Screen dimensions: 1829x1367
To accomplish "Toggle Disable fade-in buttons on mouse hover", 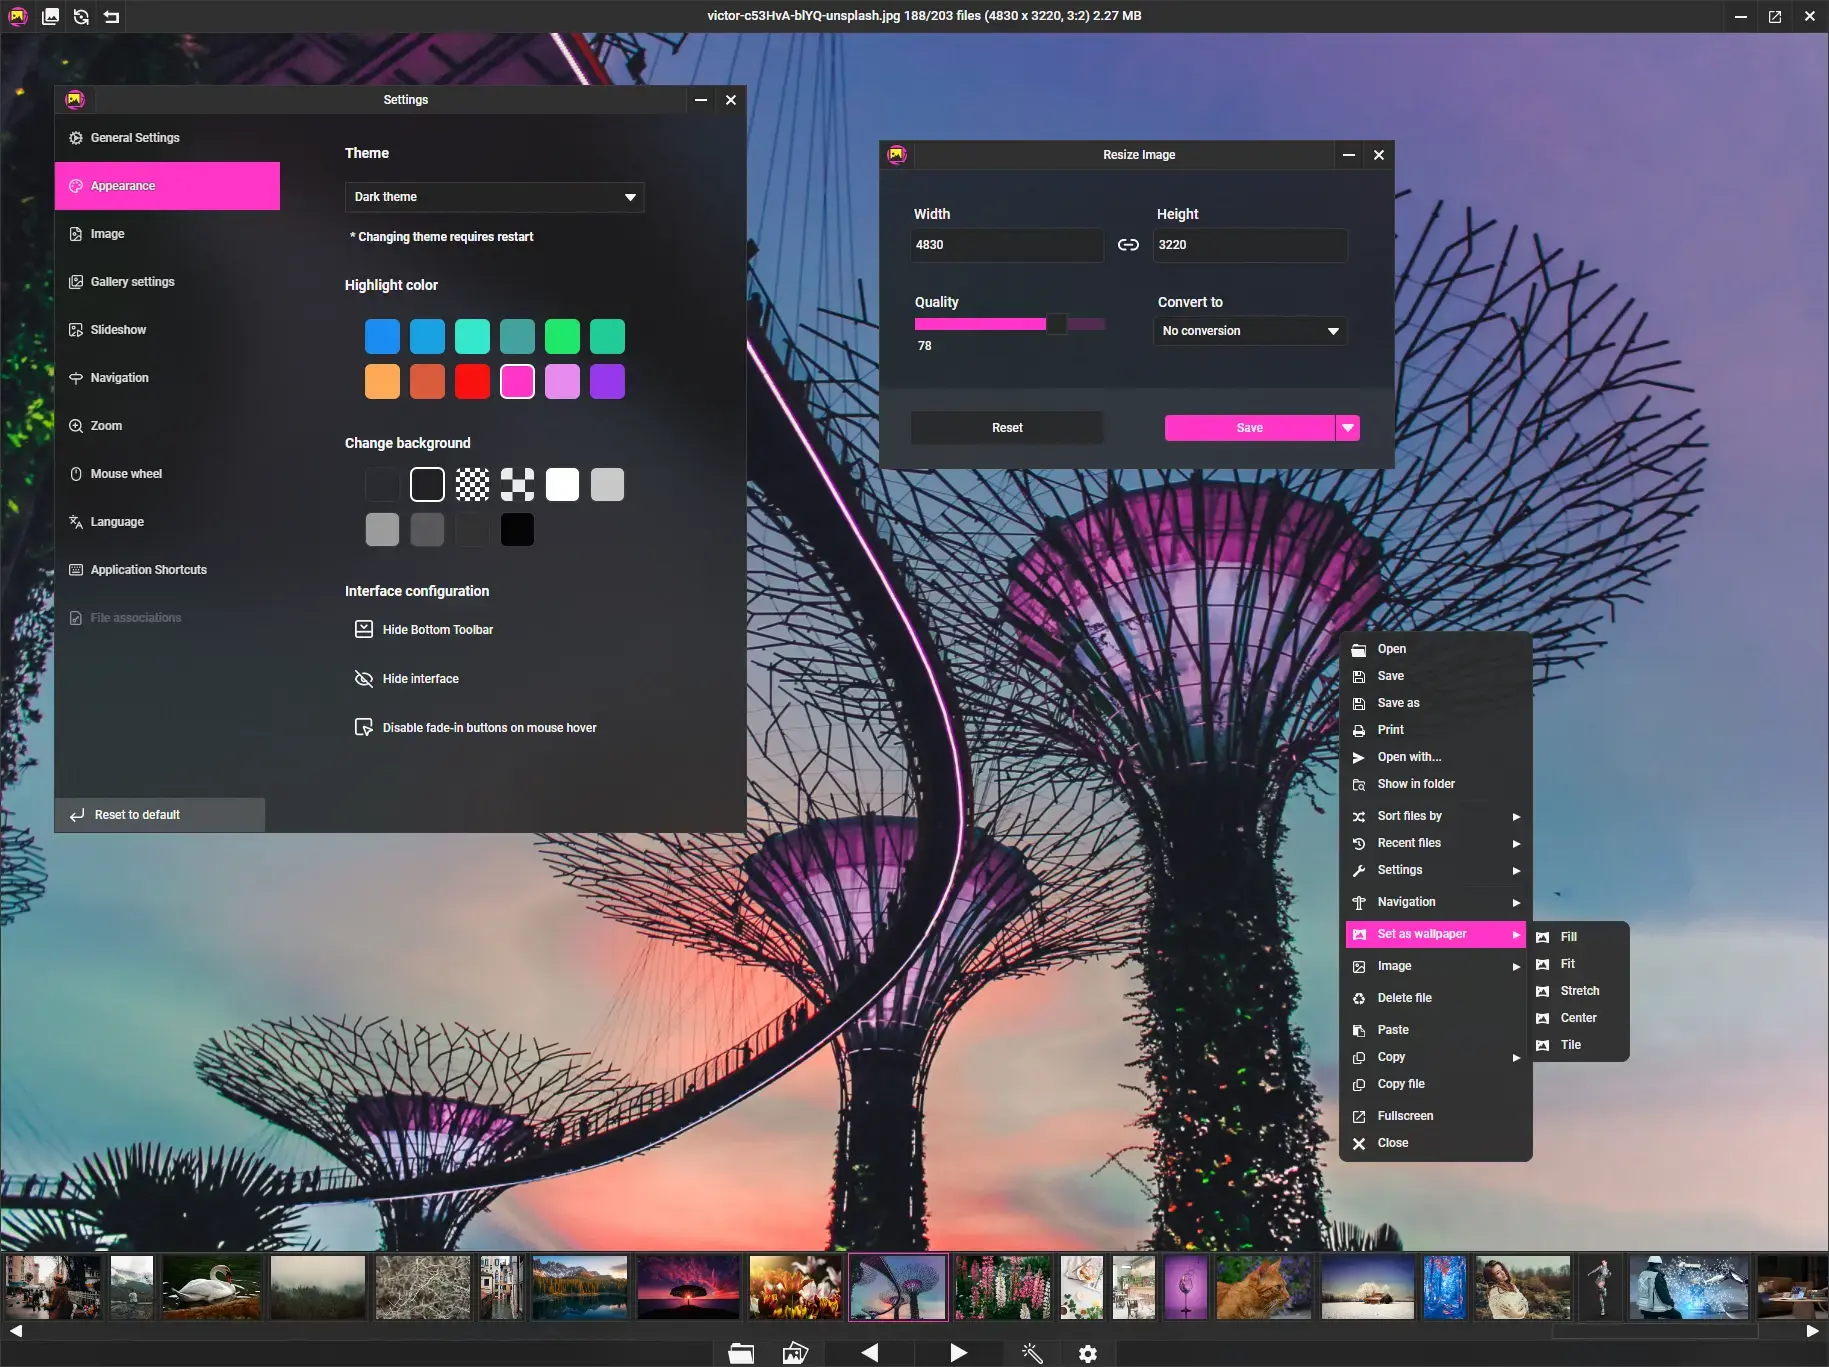I will pos(488,728).
